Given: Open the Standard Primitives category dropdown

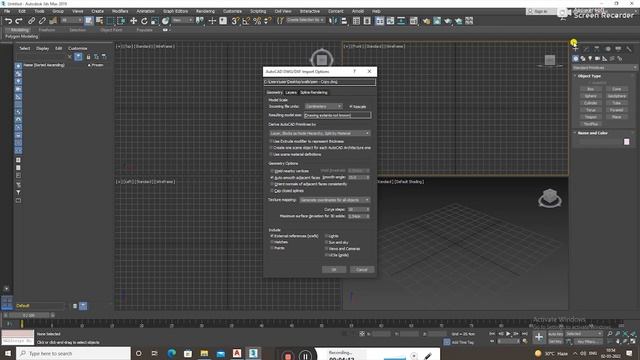Looking at the screenshot, I should click(604, 68).
